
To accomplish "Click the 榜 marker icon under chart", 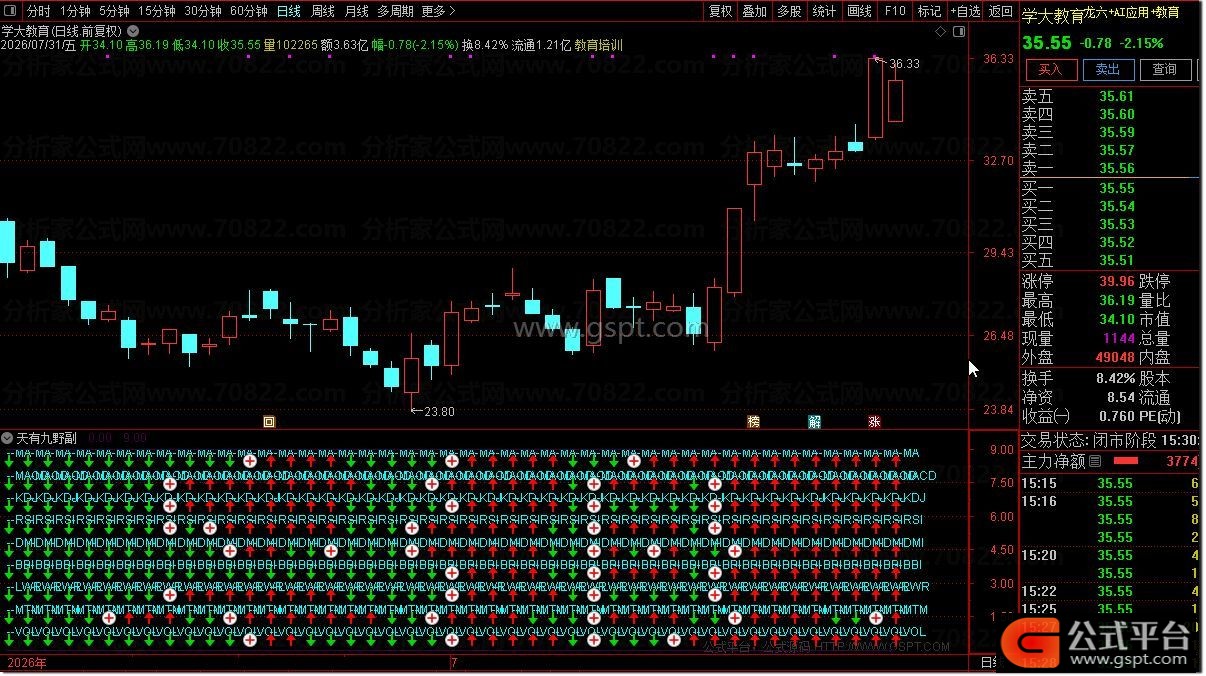I will pos(754,421).
